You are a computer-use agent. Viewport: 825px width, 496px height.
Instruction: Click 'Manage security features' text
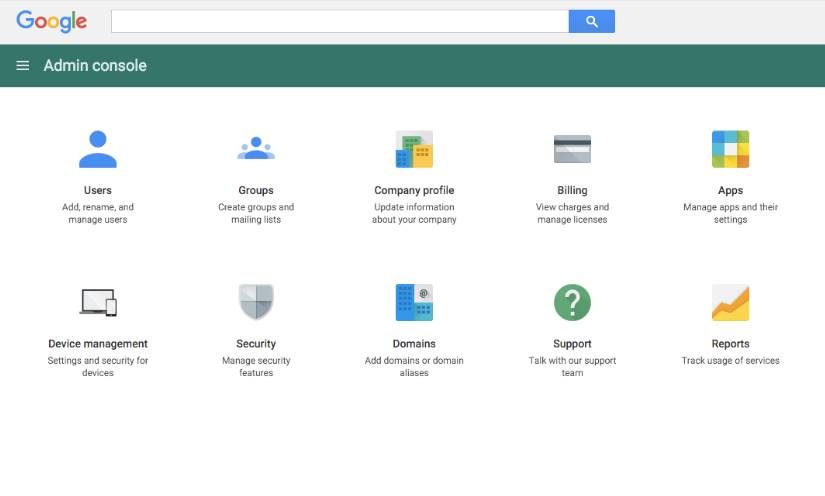pyautogui.click(x=256, y=367)
